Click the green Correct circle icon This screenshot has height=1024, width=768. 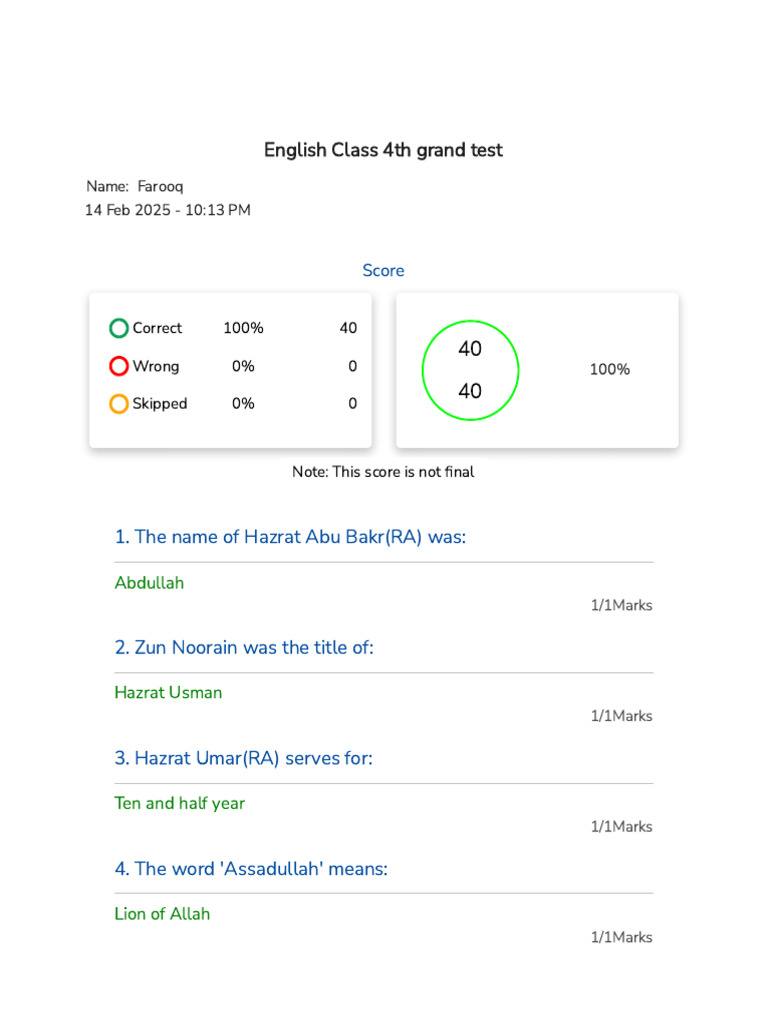[x=119, y=328]
